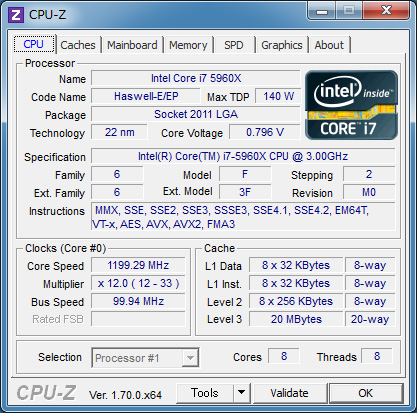Image resolution: width=417 pixels, height=413 pixels.
Task: Click the Core Speed value field
Action: tap(138, 265)
